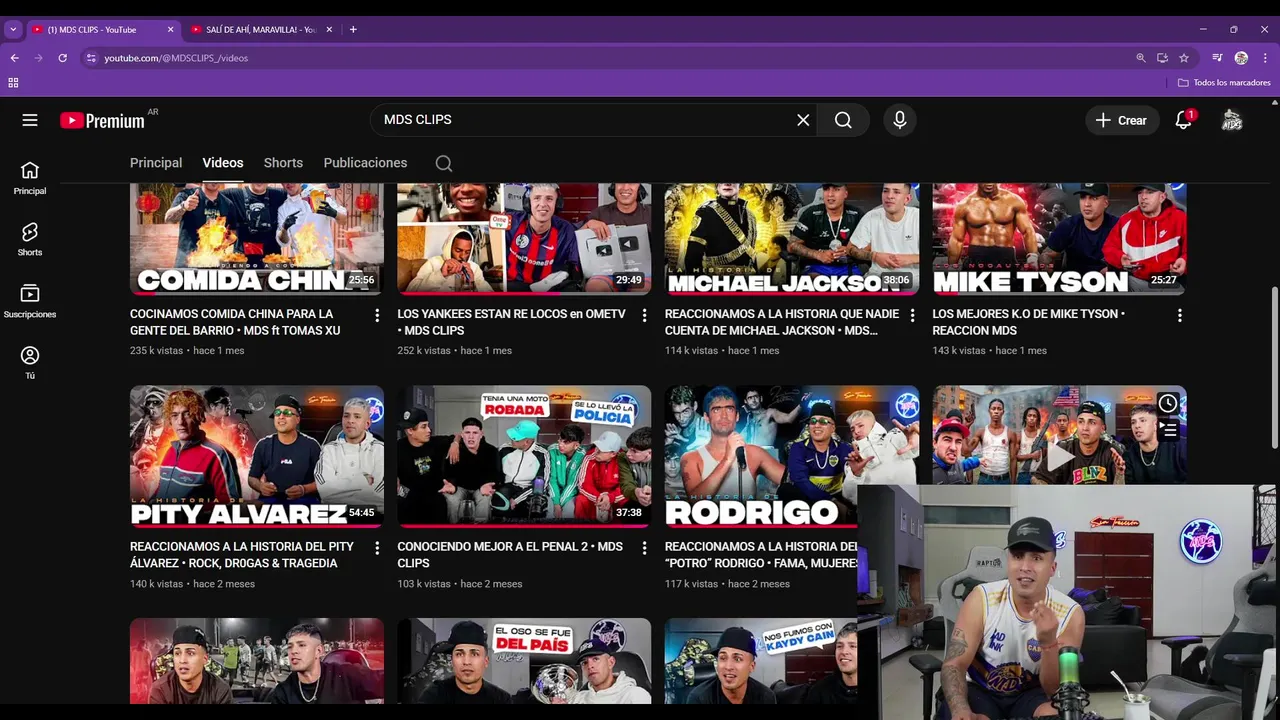The width and height of the screenshot is (1280, 720).
Task: Go to Principal in the sidebar
Action: [x=30, y=178]
